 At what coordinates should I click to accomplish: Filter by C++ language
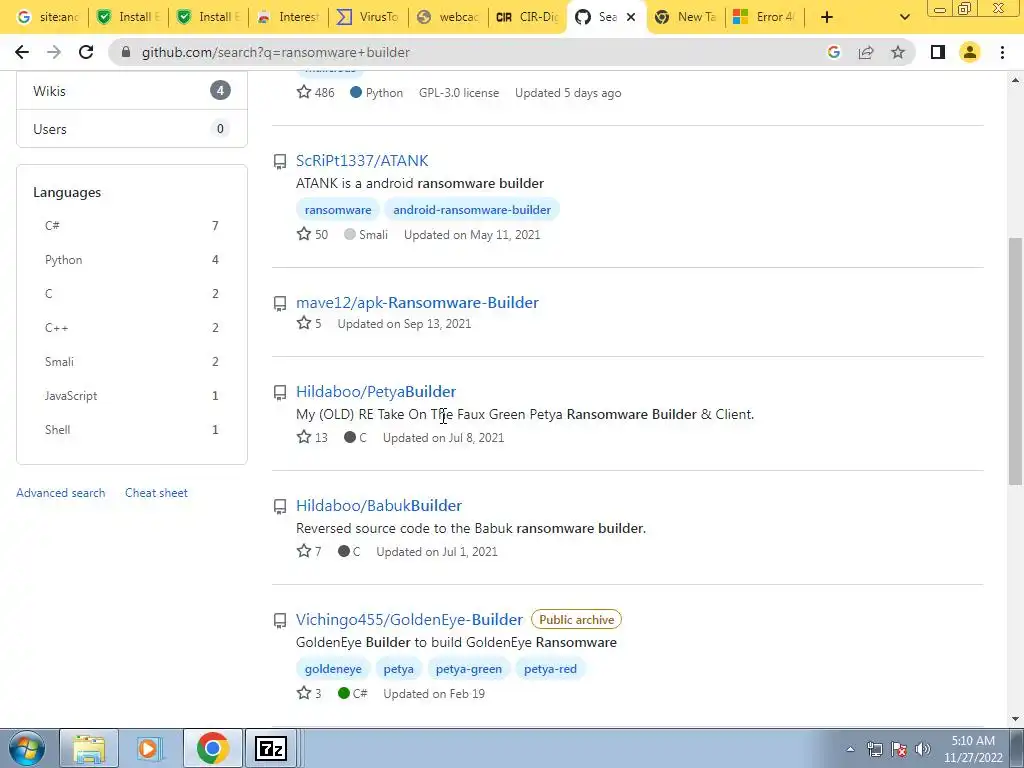[132, 327]
